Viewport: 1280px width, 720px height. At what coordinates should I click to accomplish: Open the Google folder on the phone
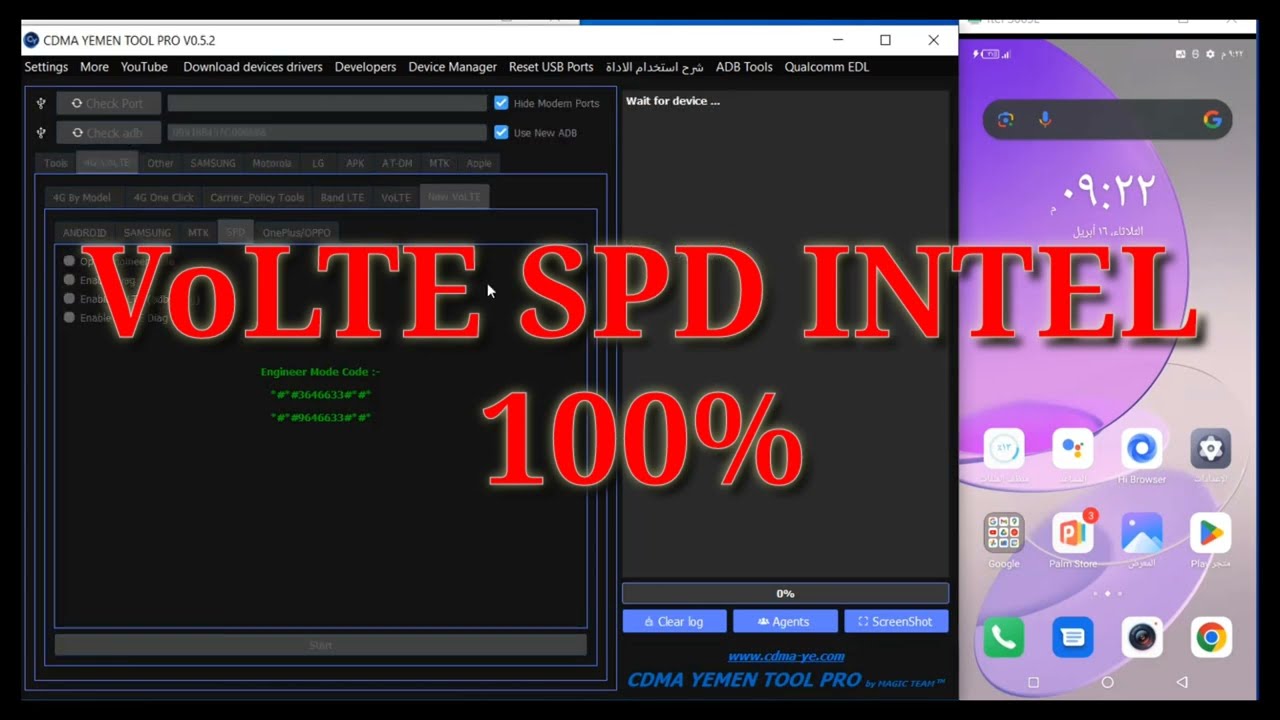(x=1003, y=533)
